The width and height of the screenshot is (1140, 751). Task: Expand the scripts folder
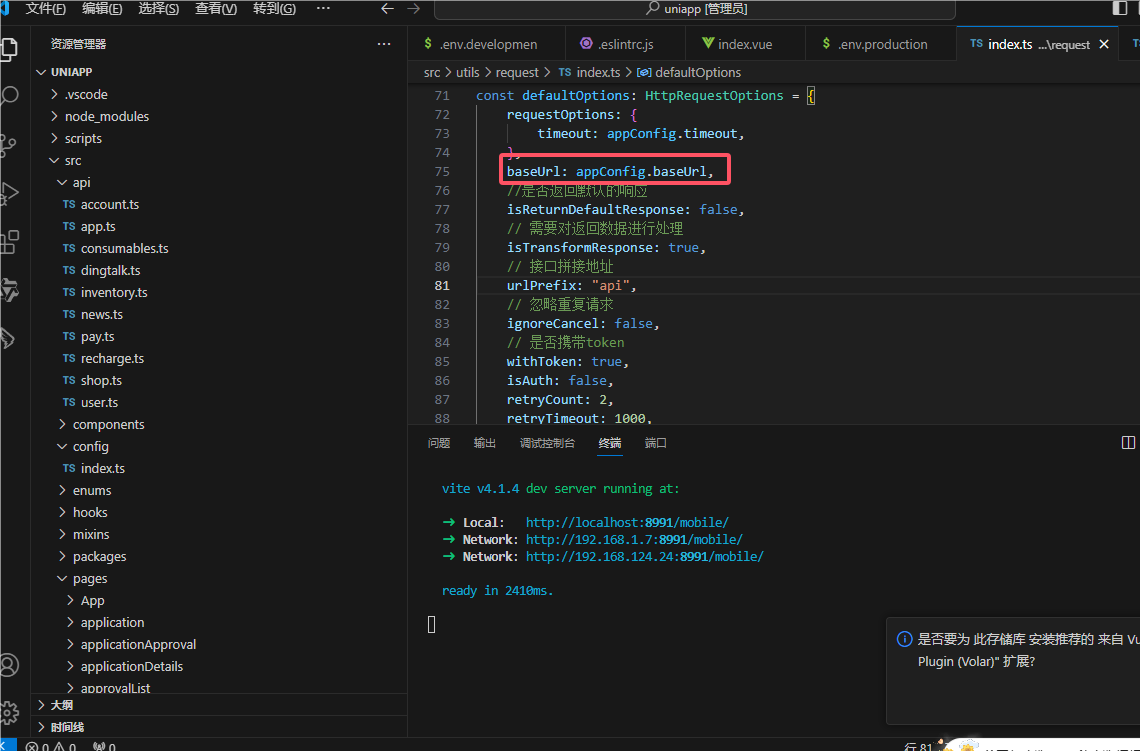click(55, 138)
